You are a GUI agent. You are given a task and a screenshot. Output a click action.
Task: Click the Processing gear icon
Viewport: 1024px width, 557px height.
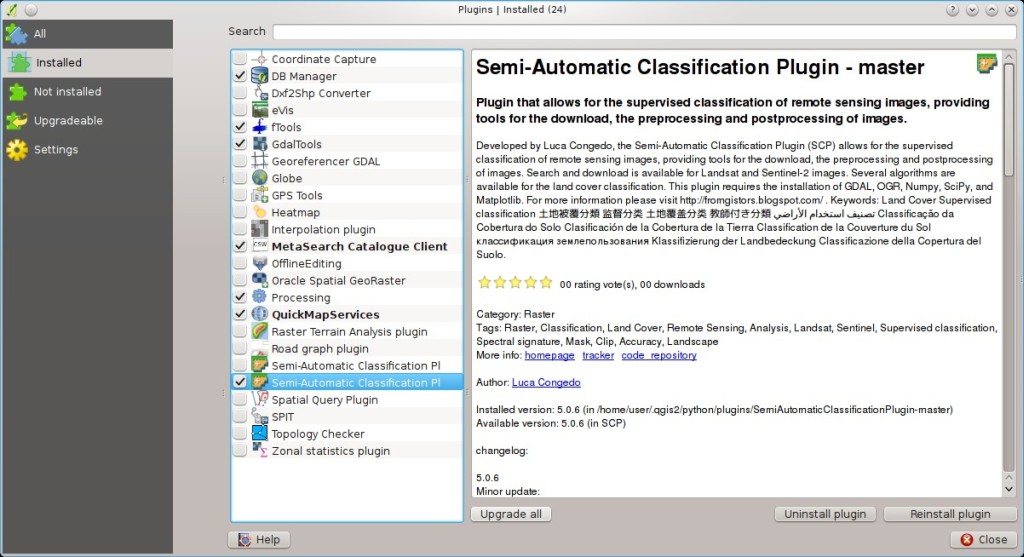[260, 297]
